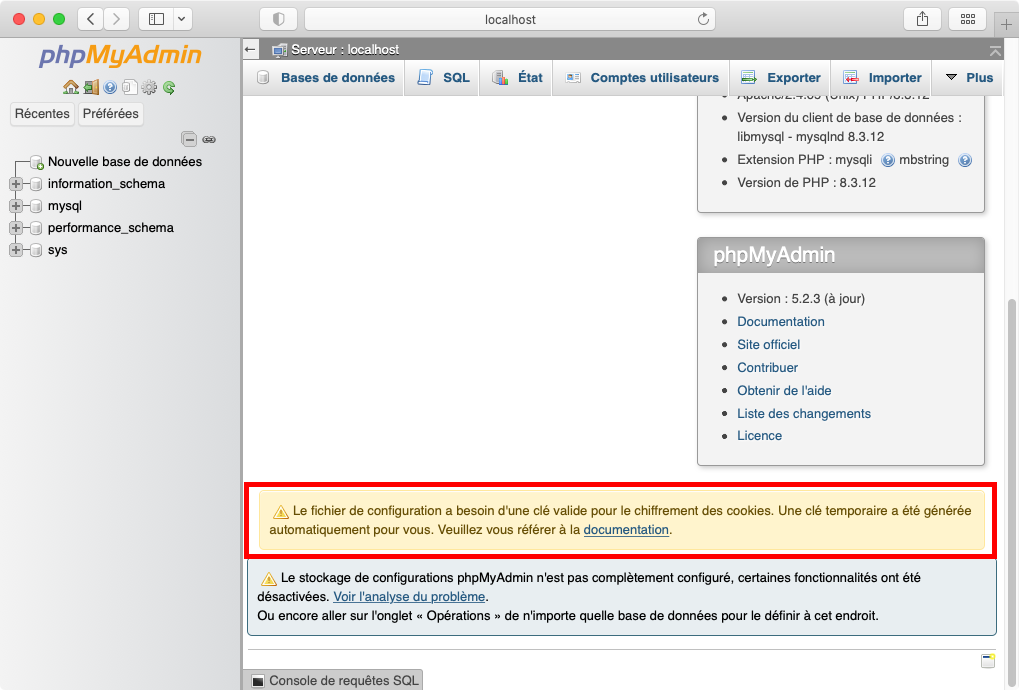Click the logout door icon

coord(91,88)
